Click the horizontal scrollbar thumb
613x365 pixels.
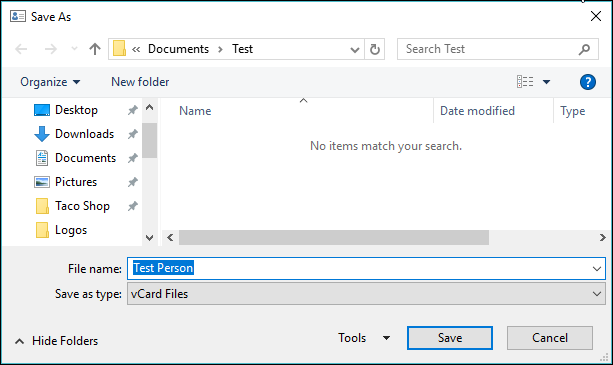334,238
